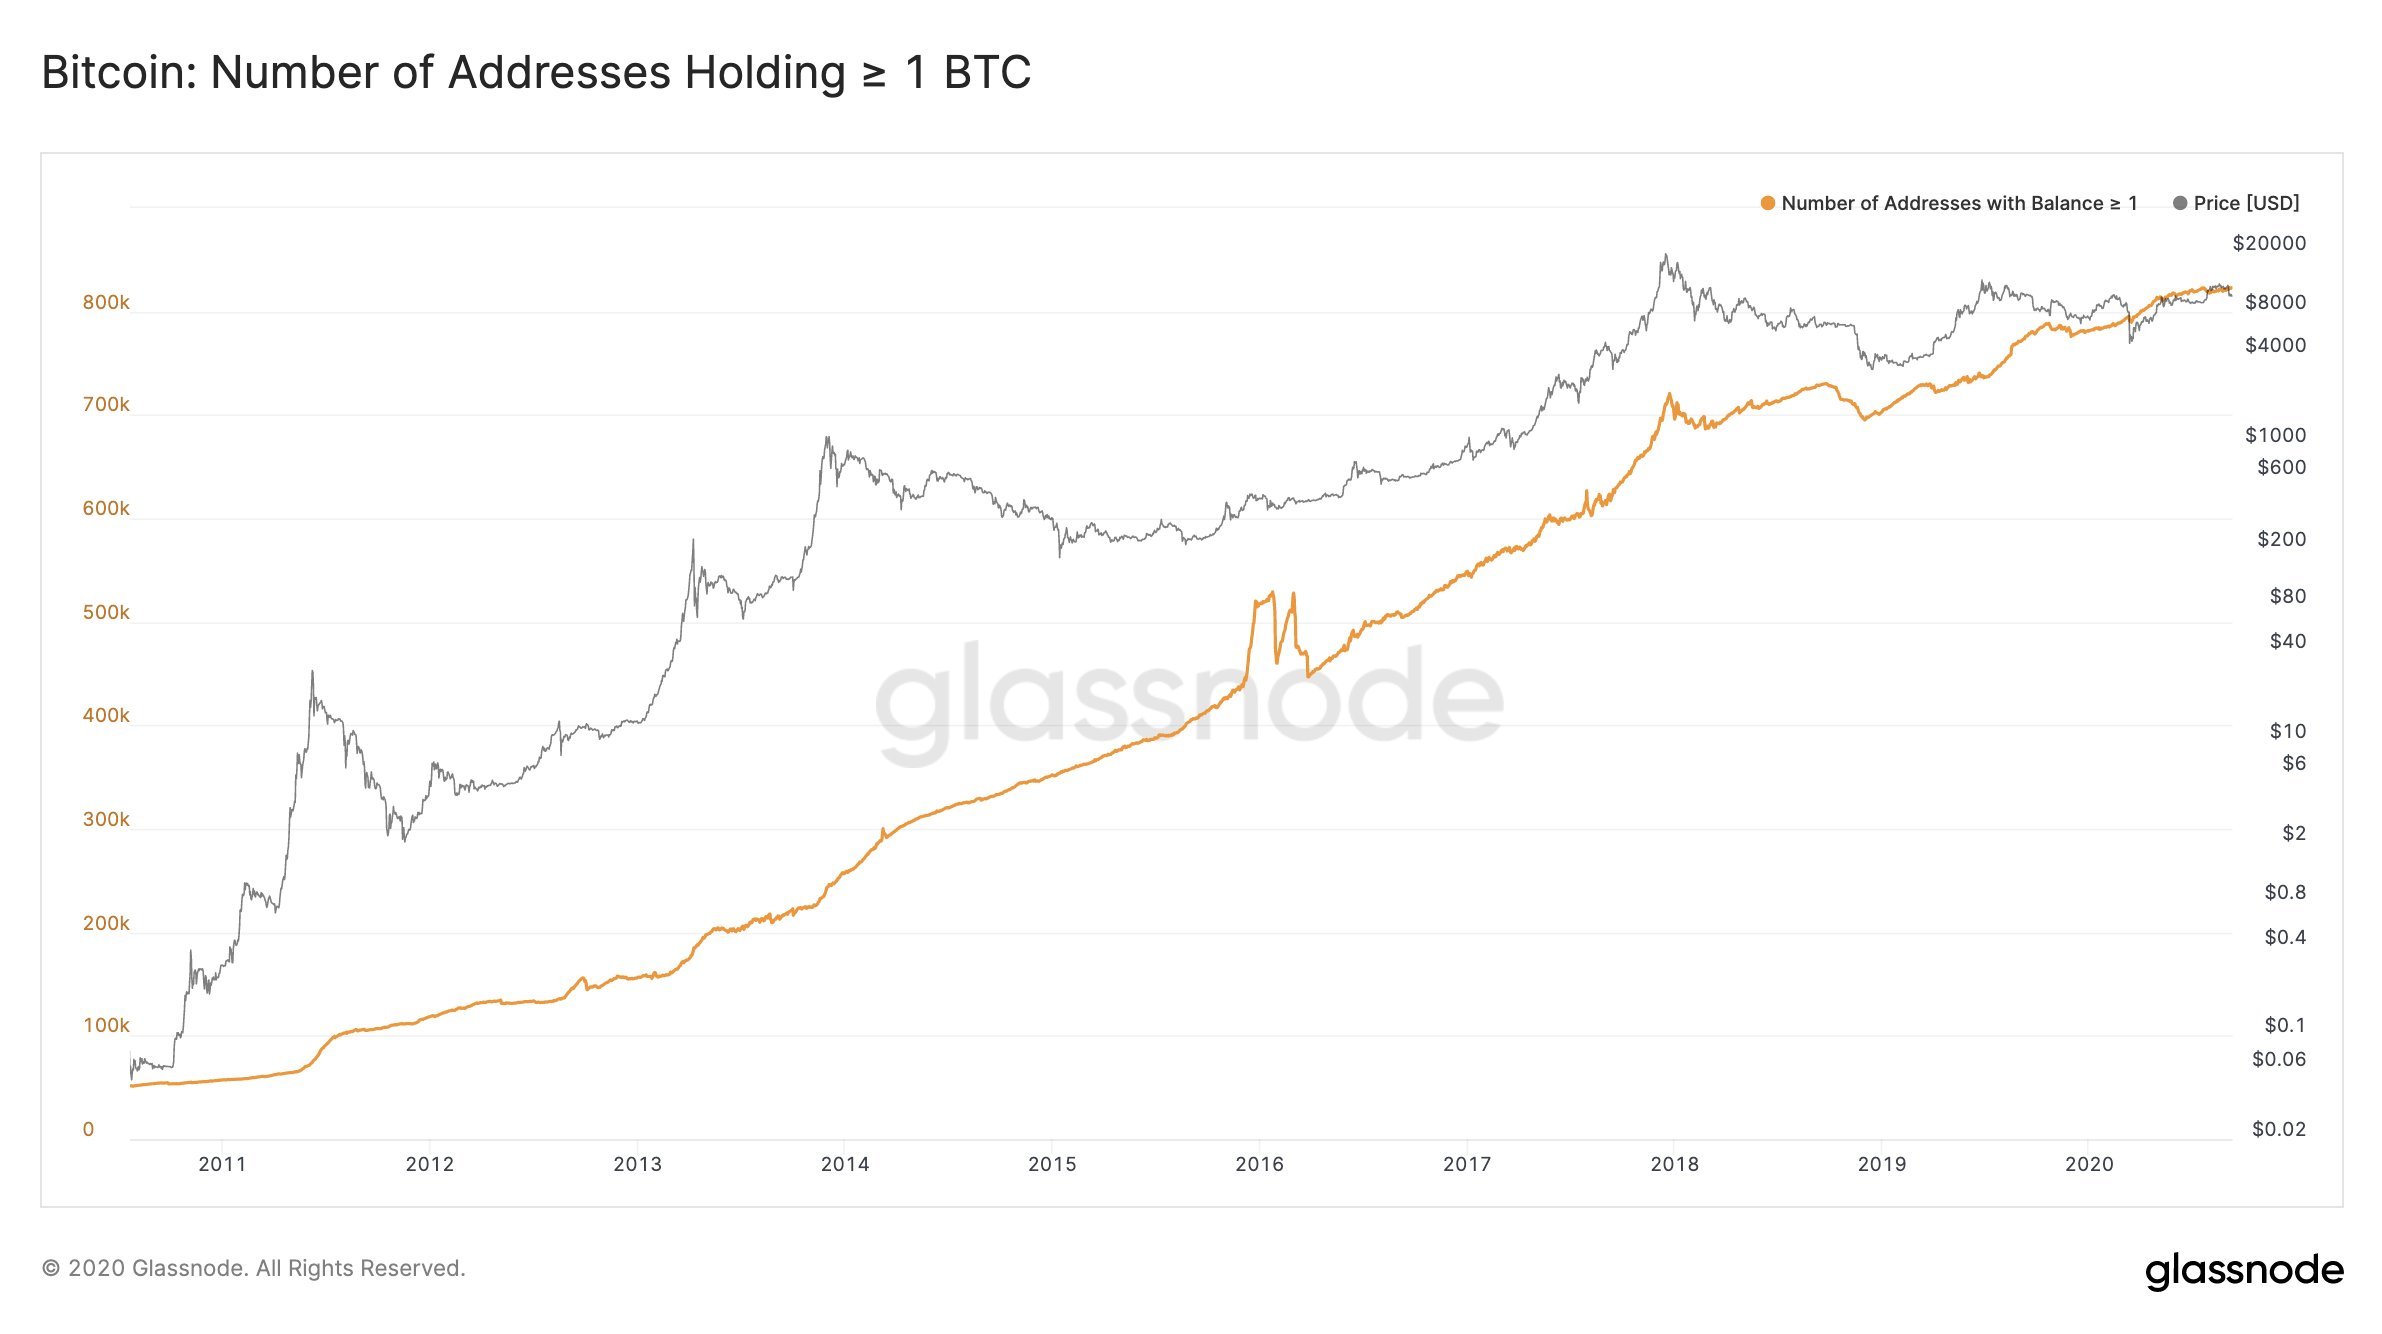The width and height of the screenshot is (2382, 1334).
Task: Click the 100k left axis label
Action: [106, 1025]
